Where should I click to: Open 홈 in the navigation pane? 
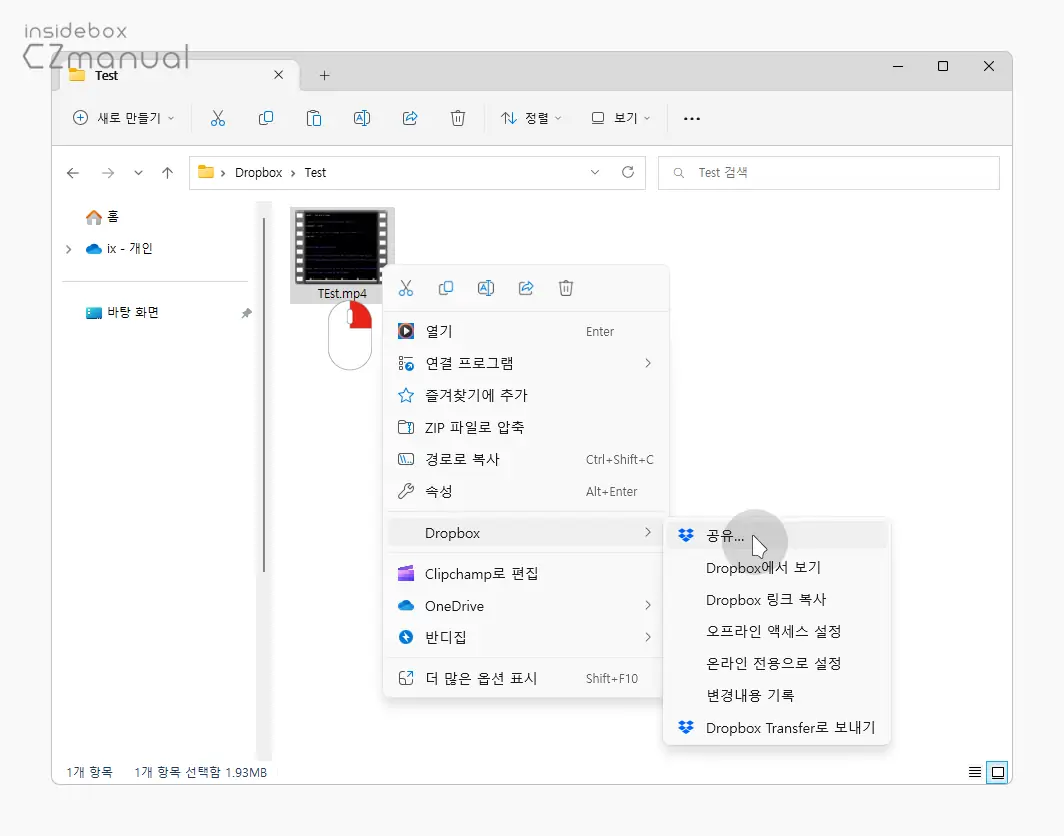coord(102,216)
